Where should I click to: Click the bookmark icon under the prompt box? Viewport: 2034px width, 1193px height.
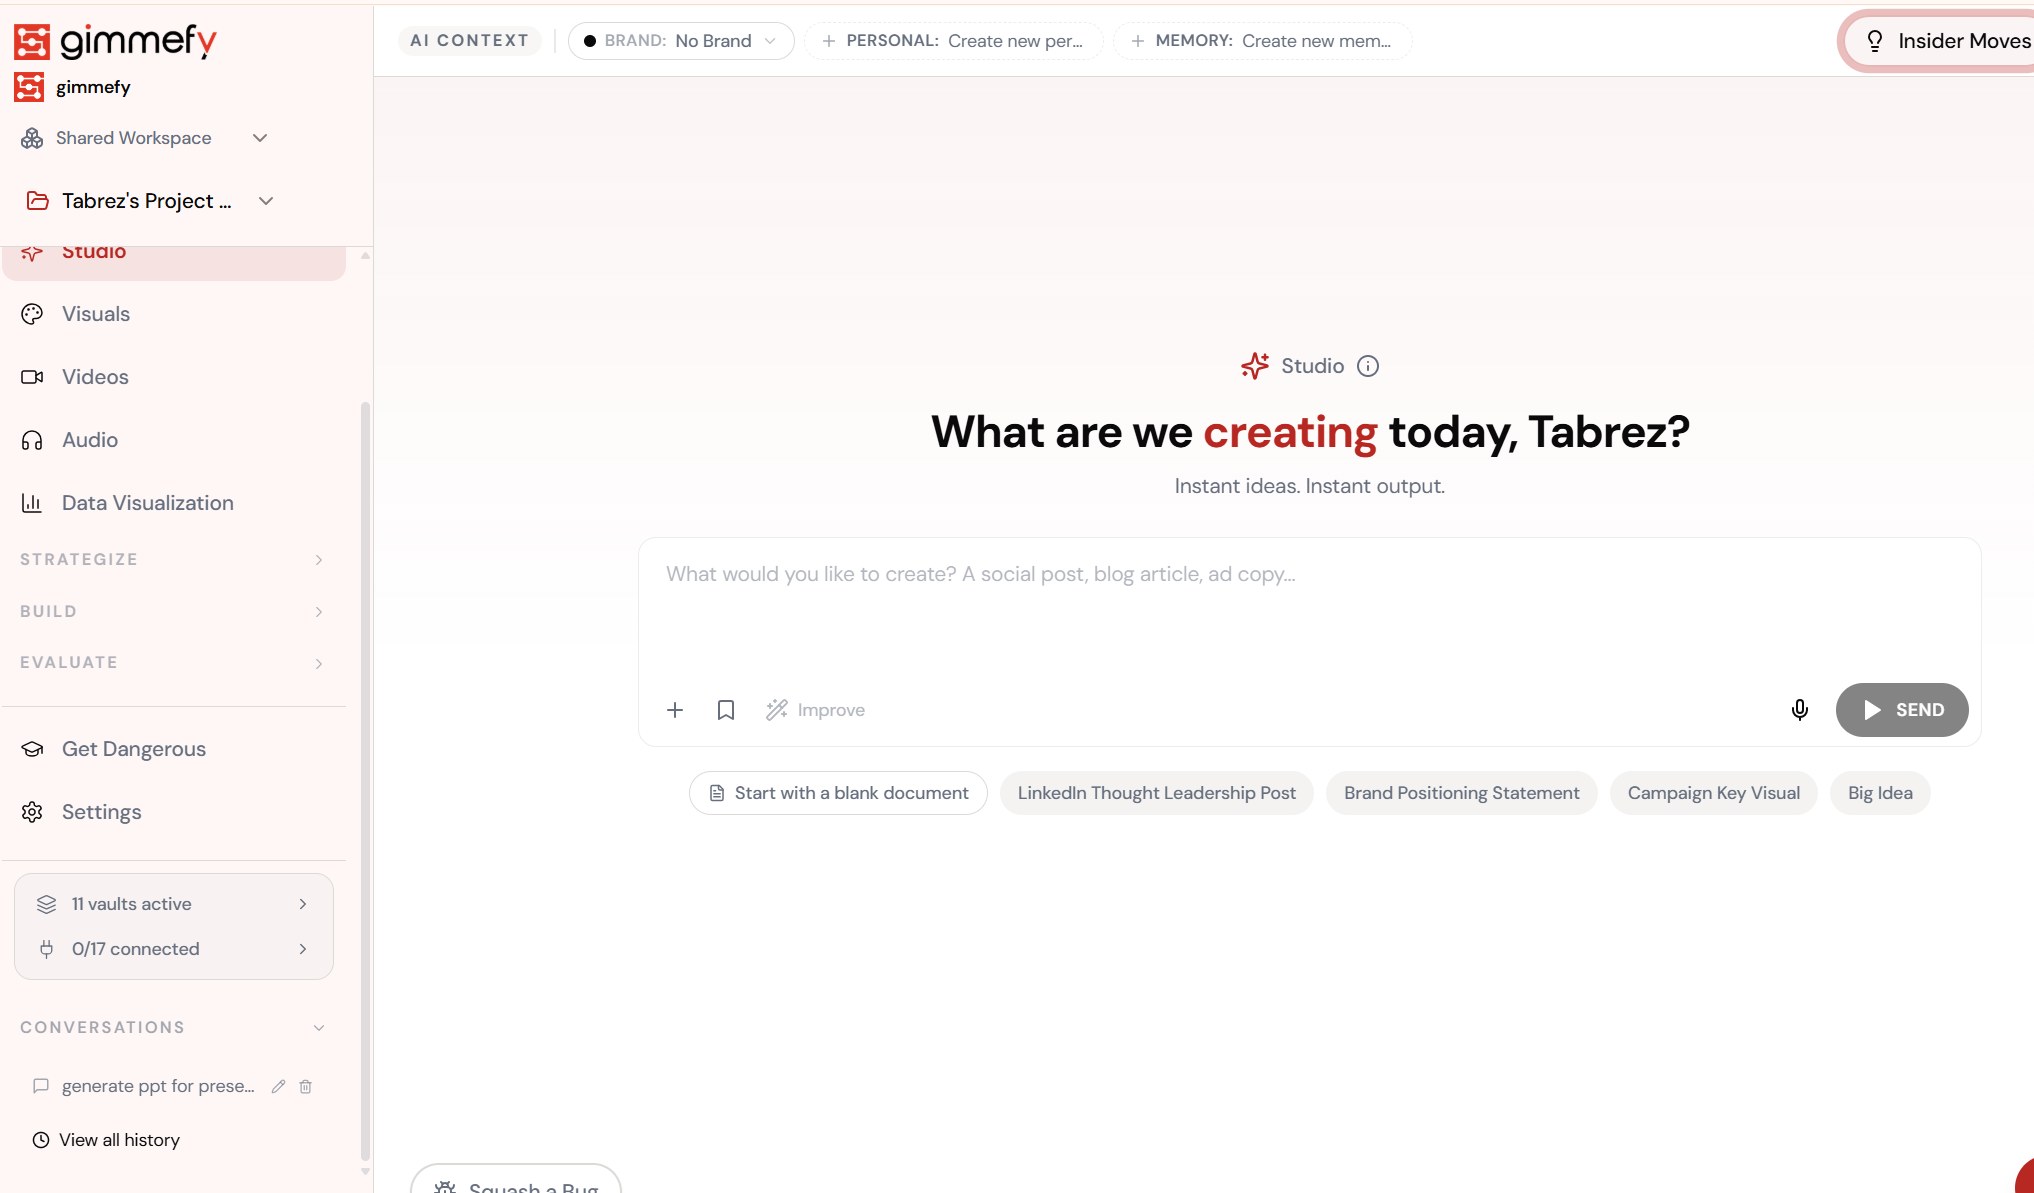tap(726, 710)
